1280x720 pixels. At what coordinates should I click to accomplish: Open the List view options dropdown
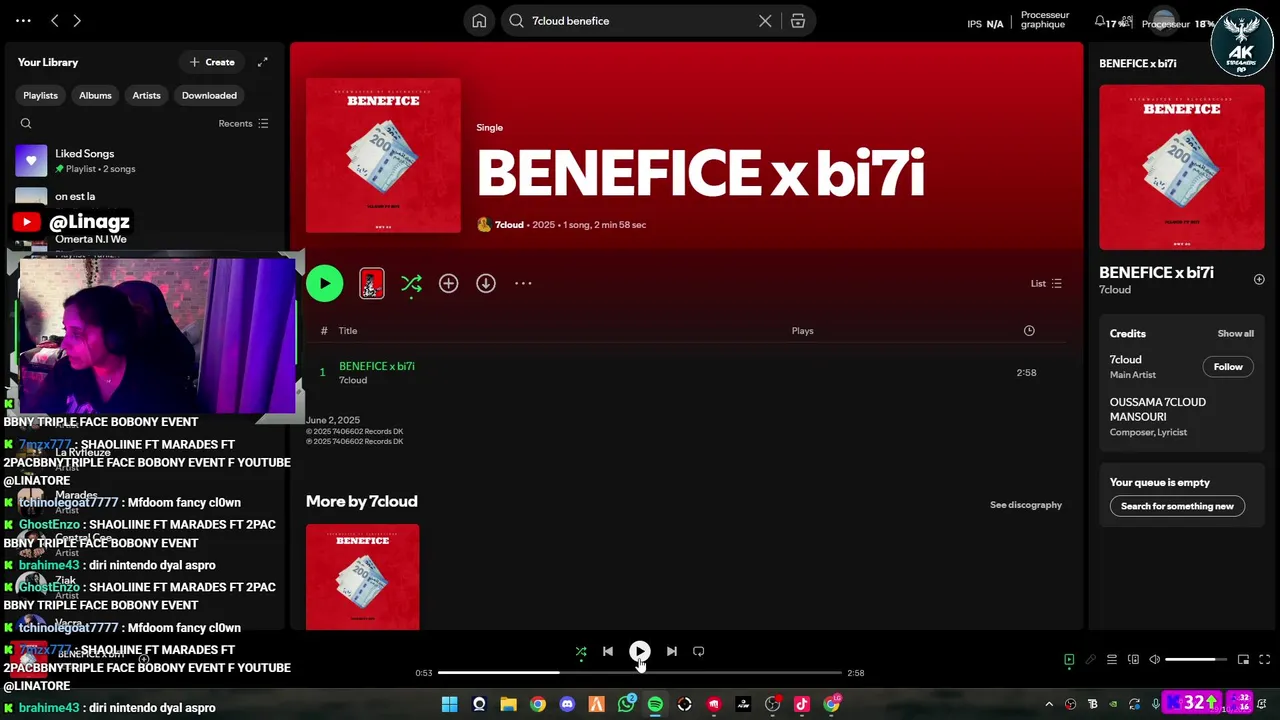1046,284
